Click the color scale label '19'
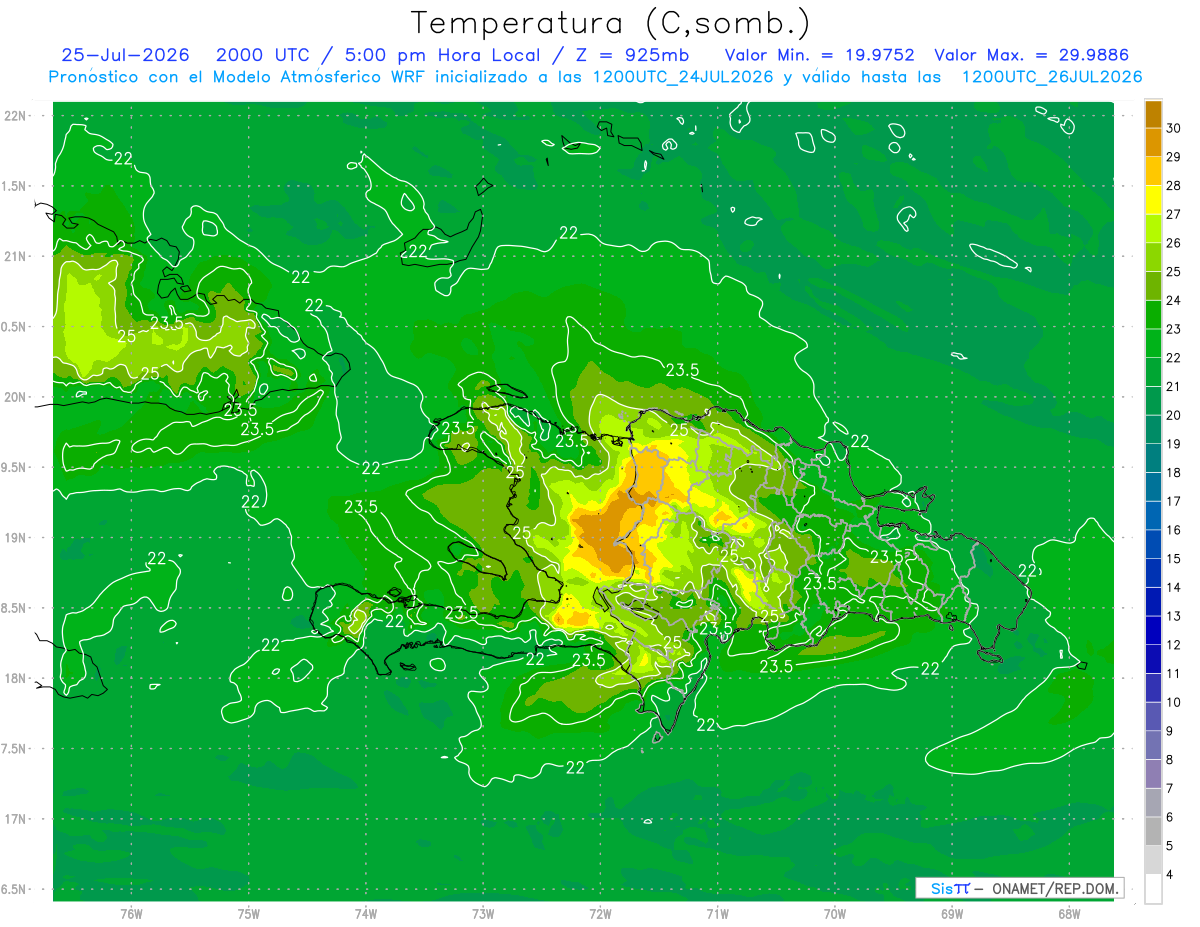 tap(1174, 444)
